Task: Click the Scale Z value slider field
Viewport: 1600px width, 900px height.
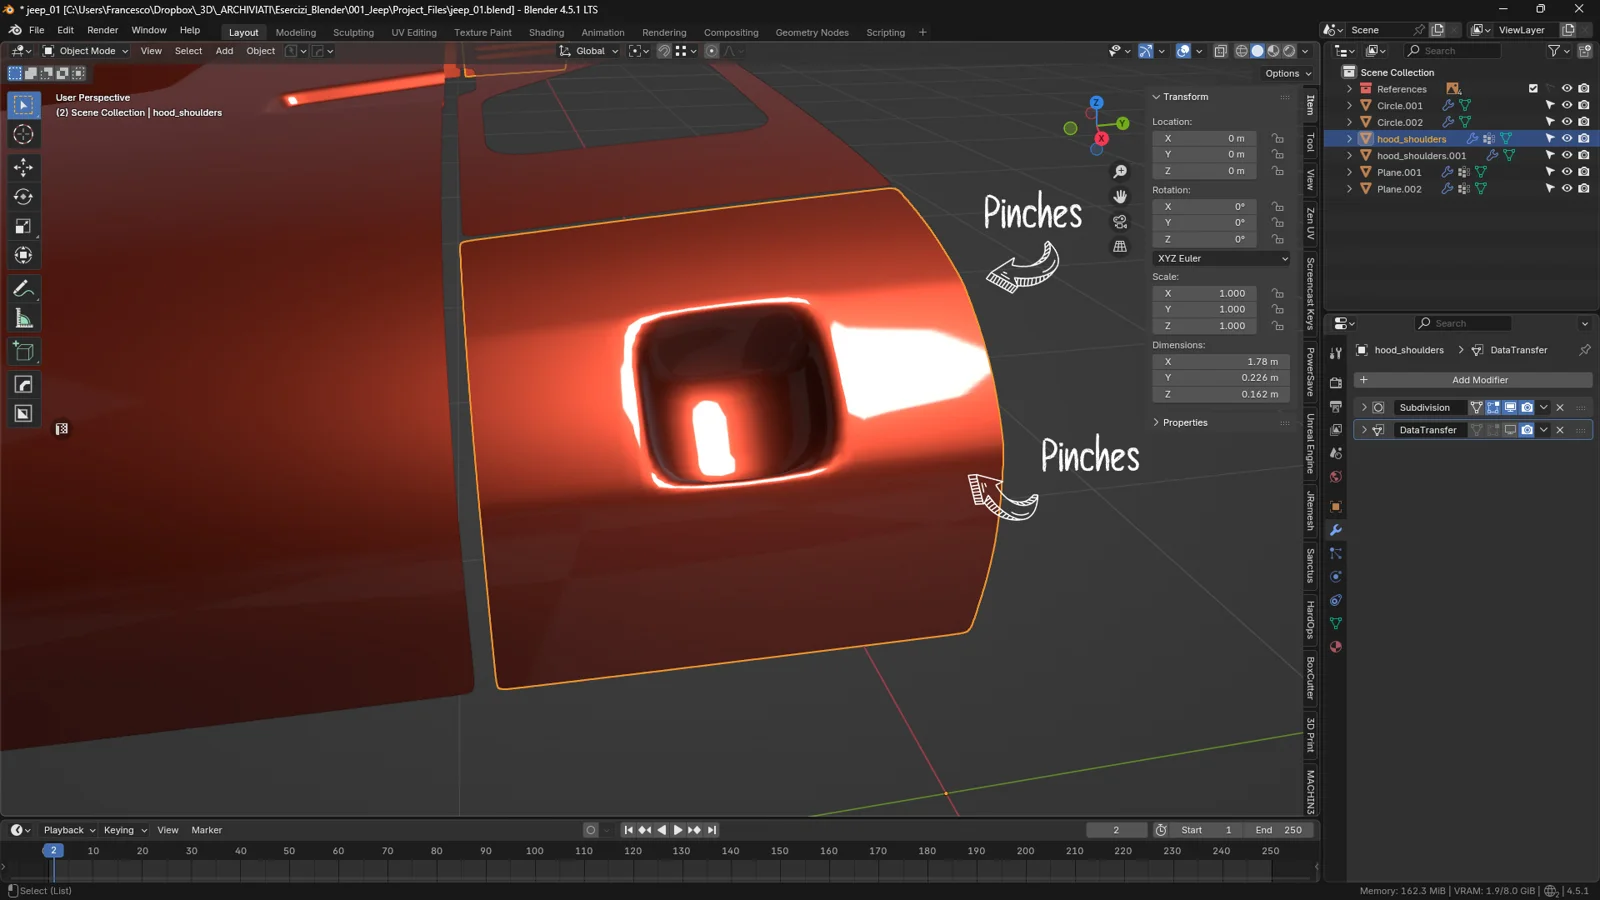Action: (x=1204, y=326)
